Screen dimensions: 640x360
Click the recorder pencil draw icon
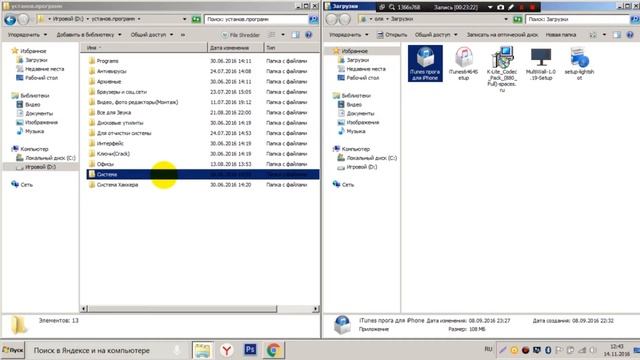(511, 7)
